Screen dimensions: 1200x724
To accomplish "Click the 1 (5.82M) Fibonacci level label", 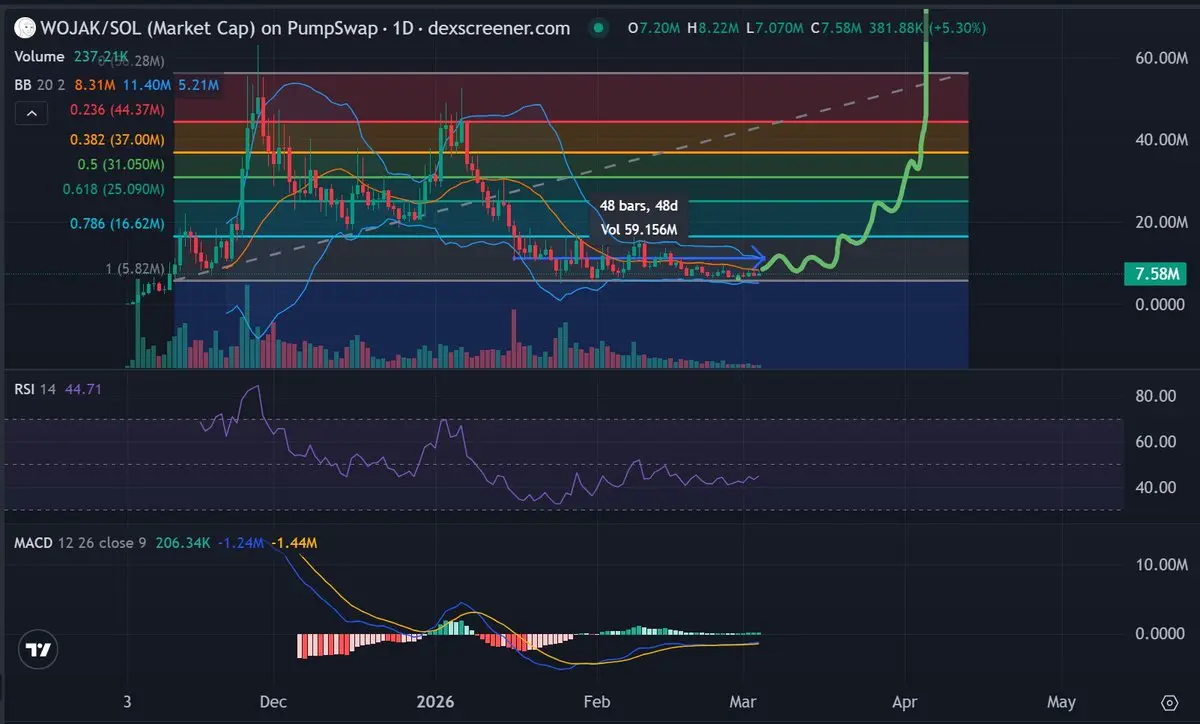I will 133,268.
